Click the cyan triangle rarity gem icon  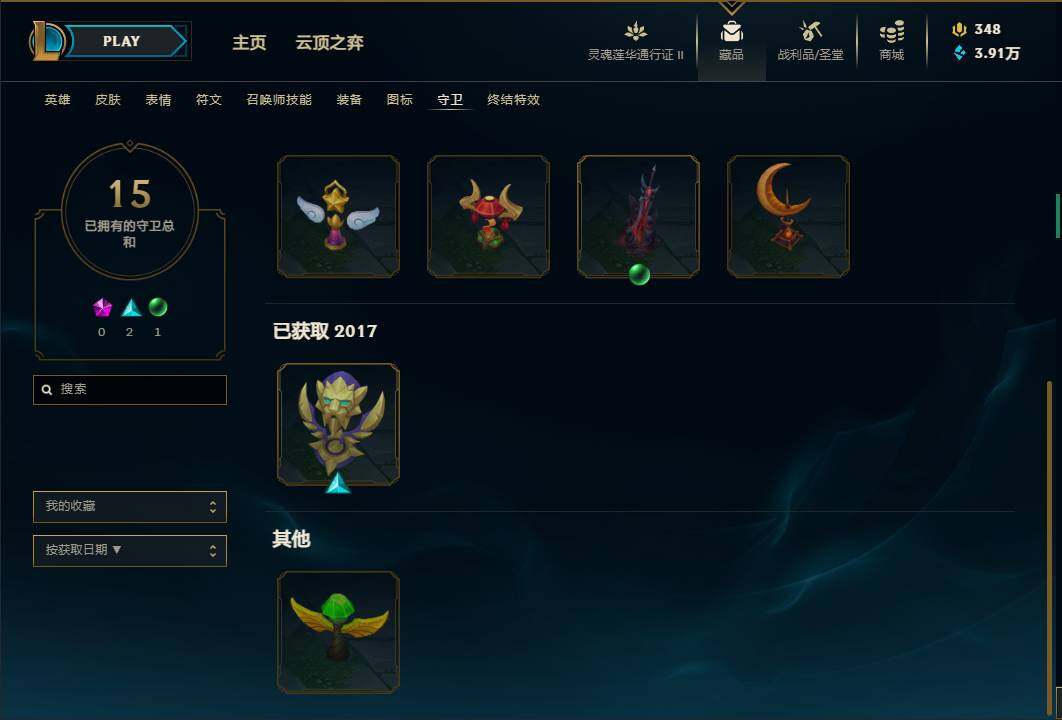pos(131,308)
